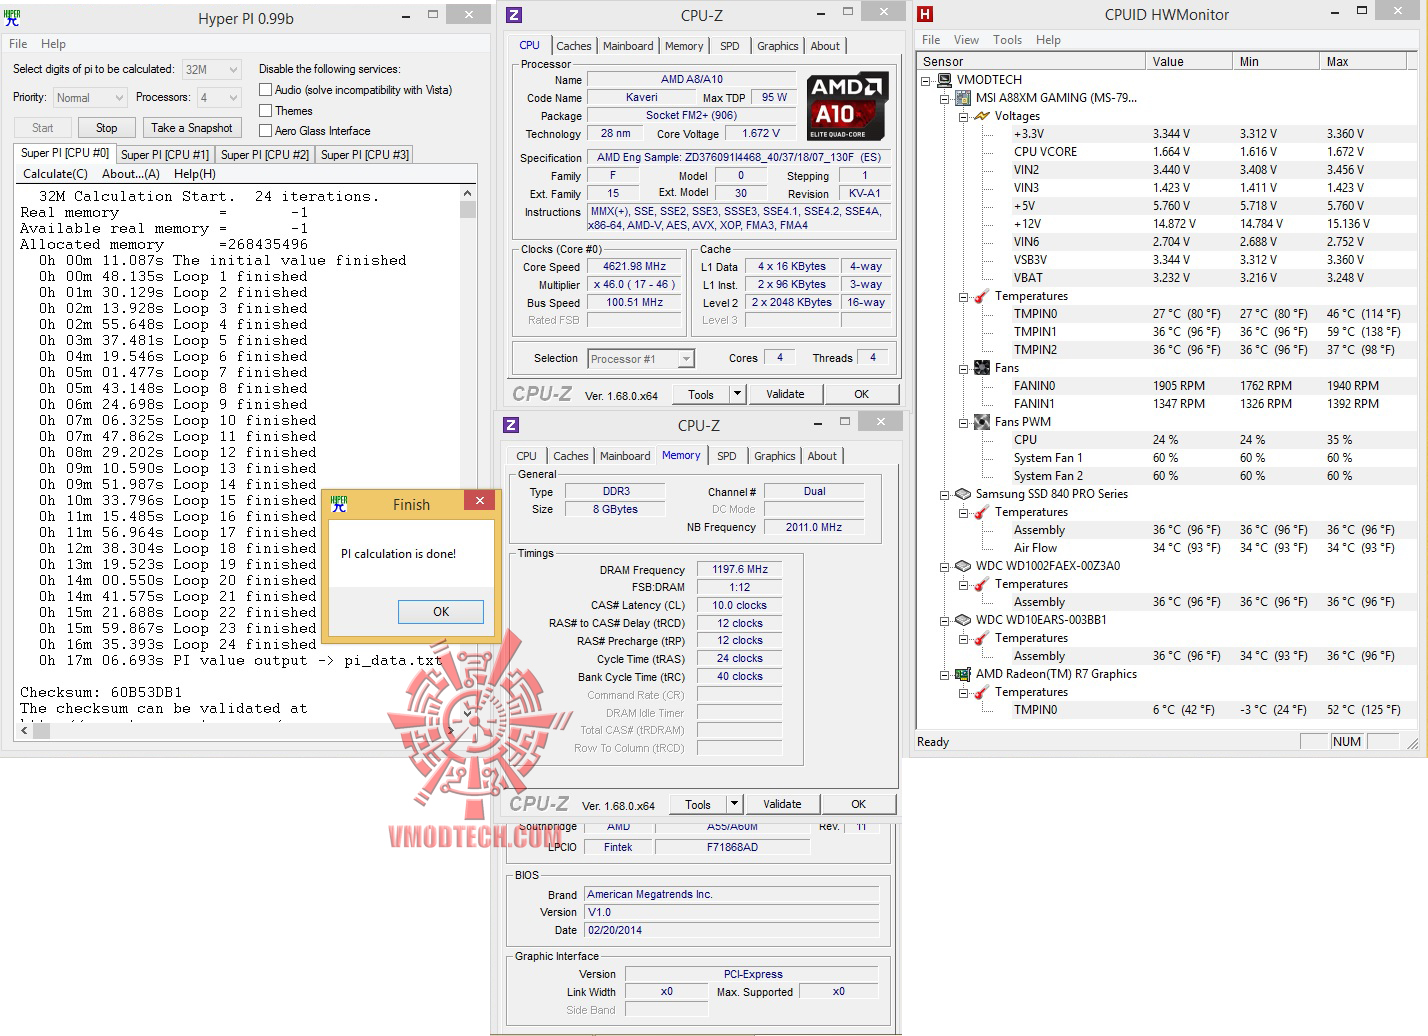Click the Fans PWM node icon
1428x1036 pixels.
click(x=982, y=422)
